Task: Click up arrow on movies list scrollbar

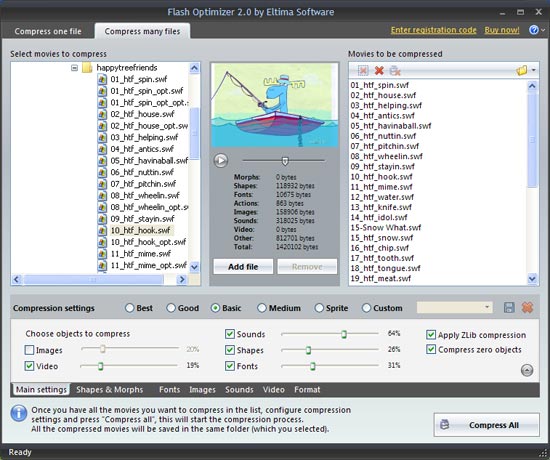Action: (532, 86)
